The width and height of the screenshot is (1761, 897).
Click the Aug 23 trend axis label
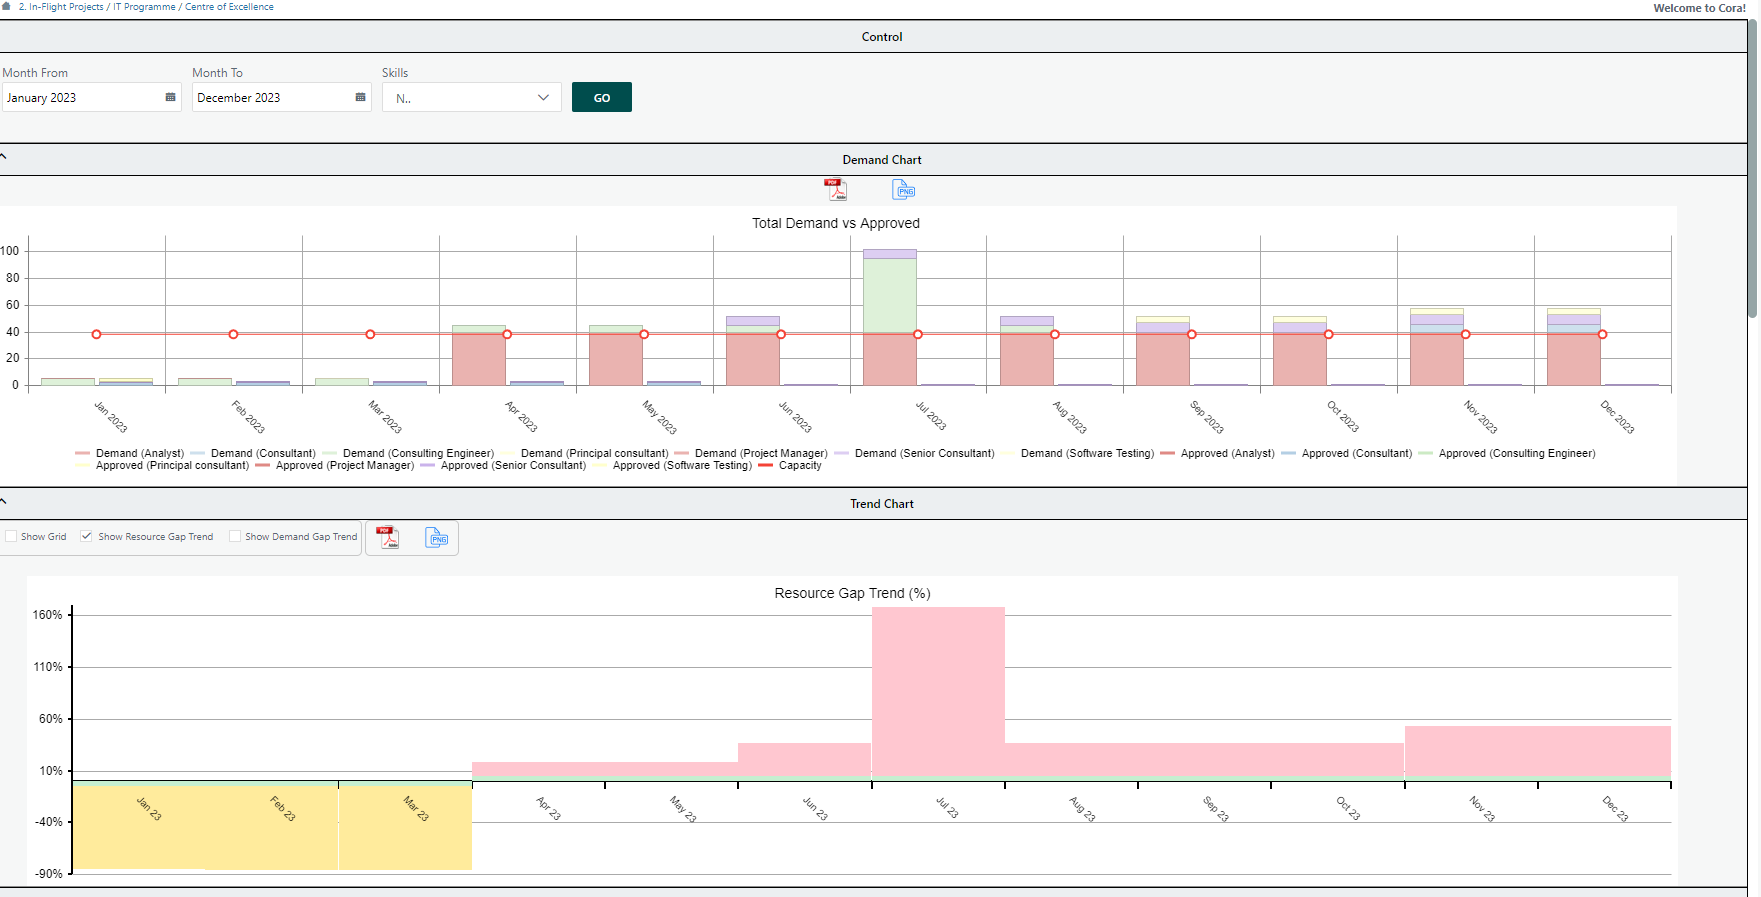click(x=1082, y=809)
